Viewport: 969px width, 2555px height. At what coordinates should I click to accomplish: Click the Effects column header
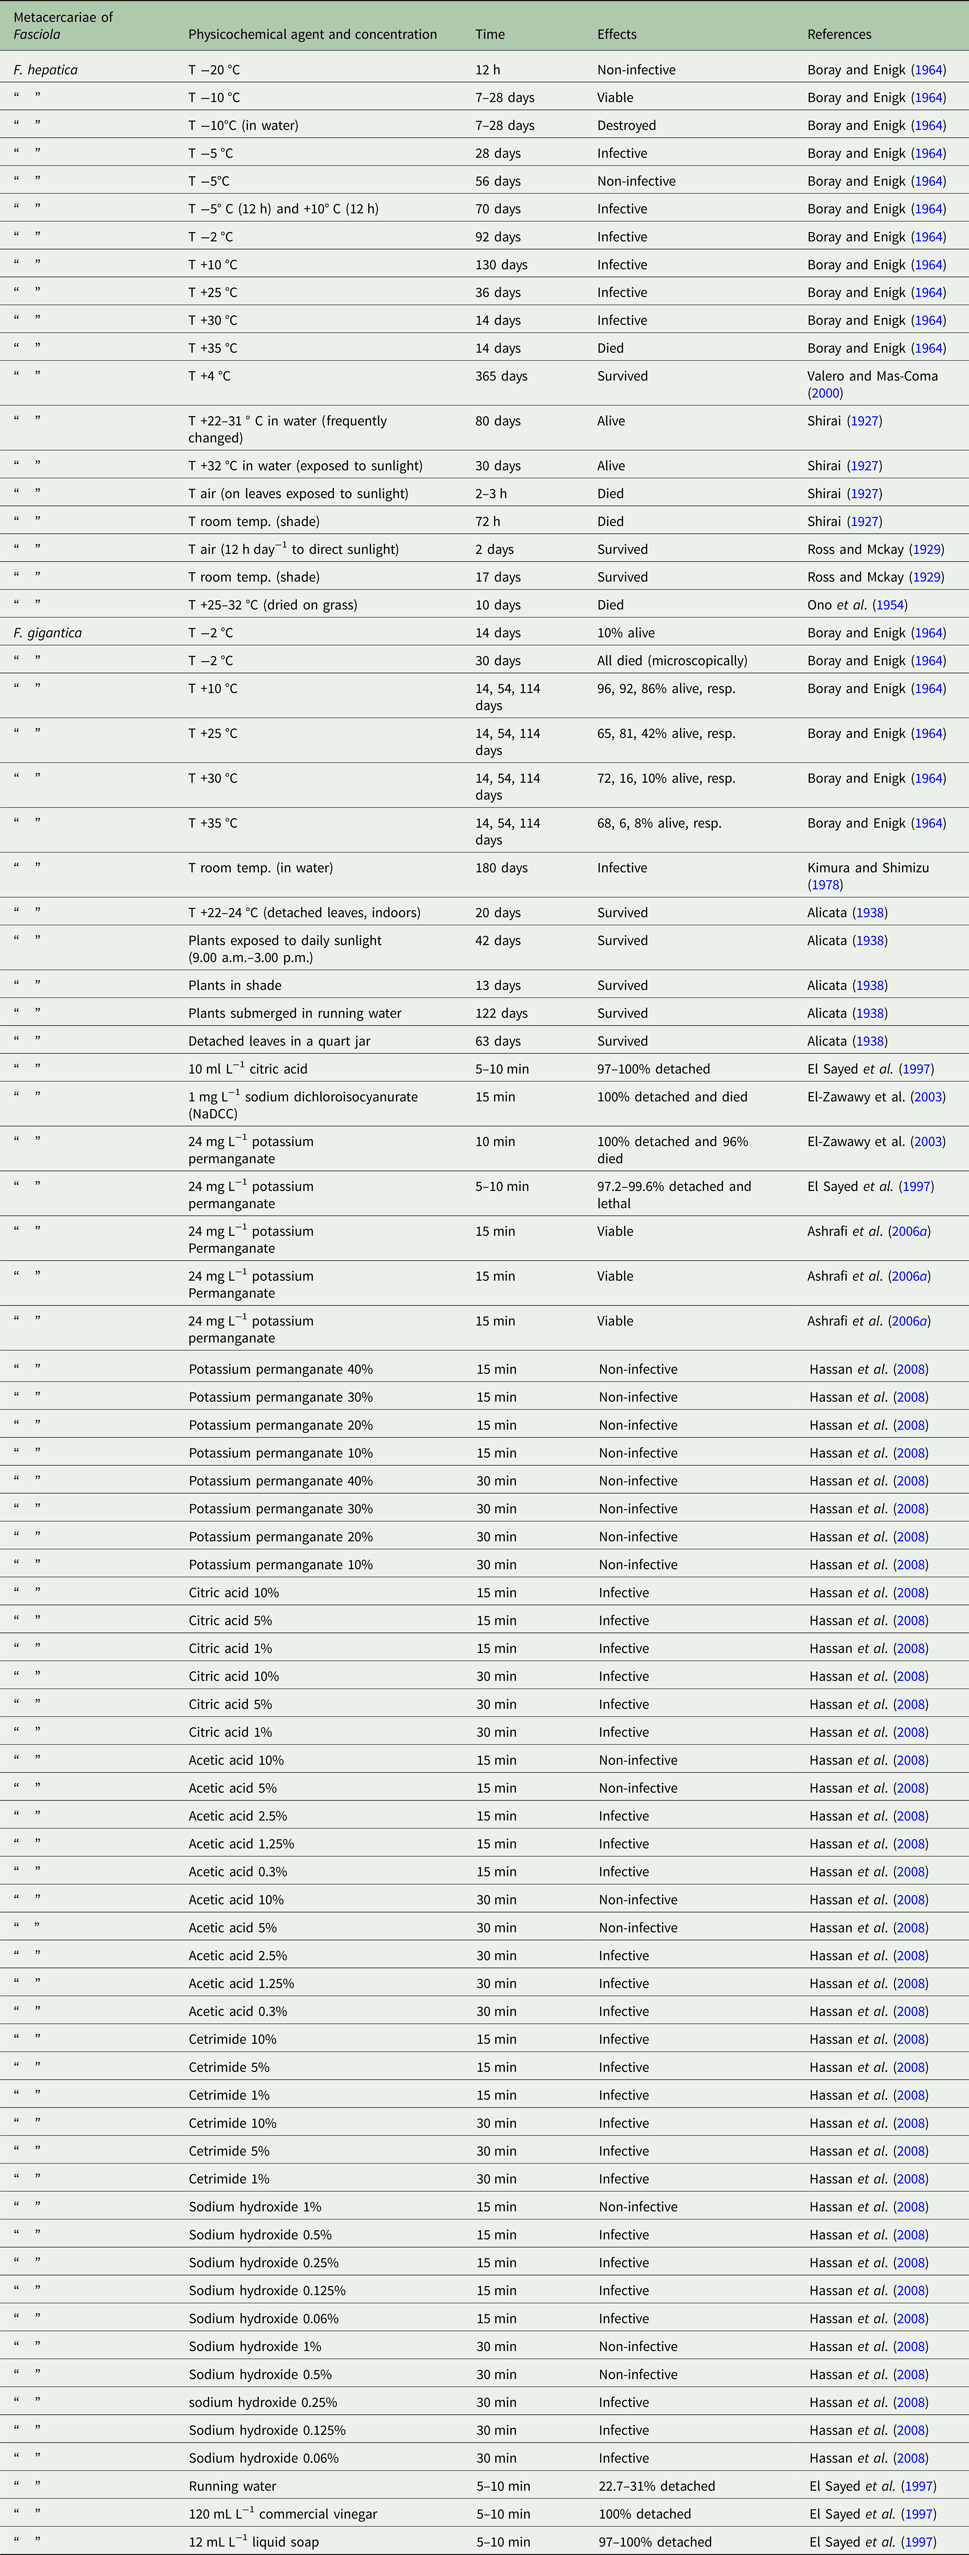click(616, 34)
